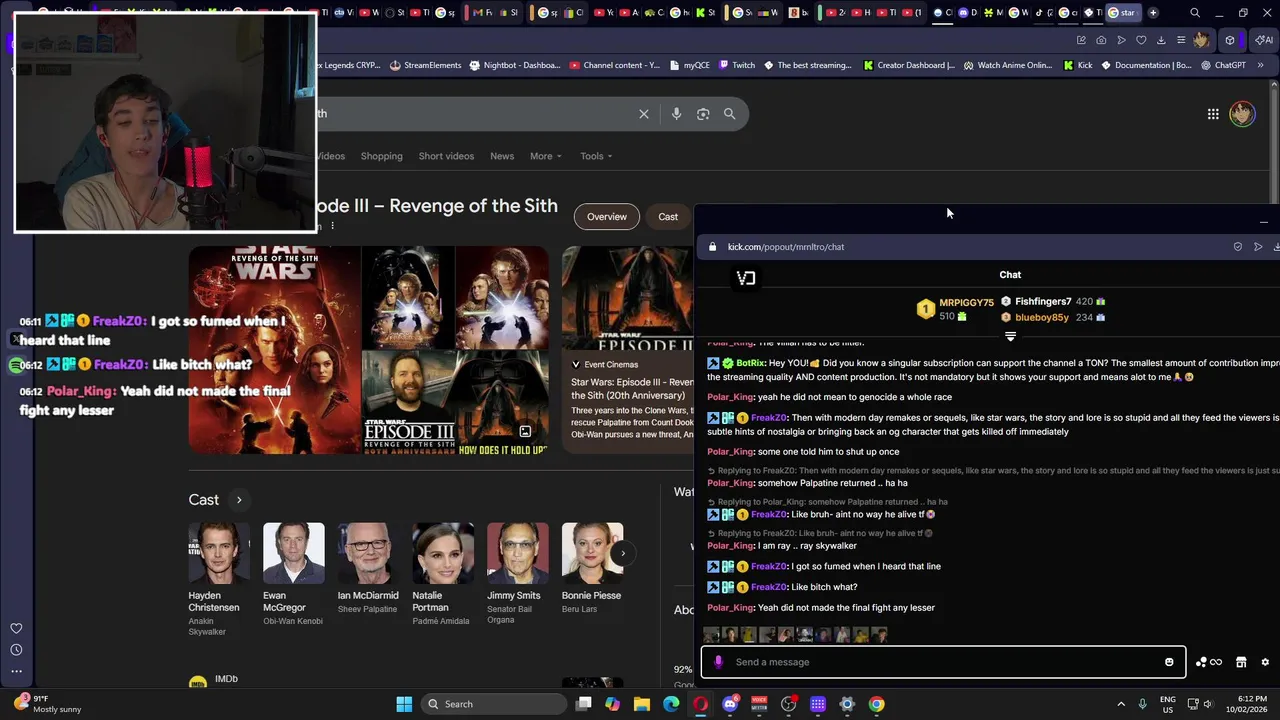Open the Kick shop storefront icon
Screen dimensions: 1280x720
pos(1241,662)
